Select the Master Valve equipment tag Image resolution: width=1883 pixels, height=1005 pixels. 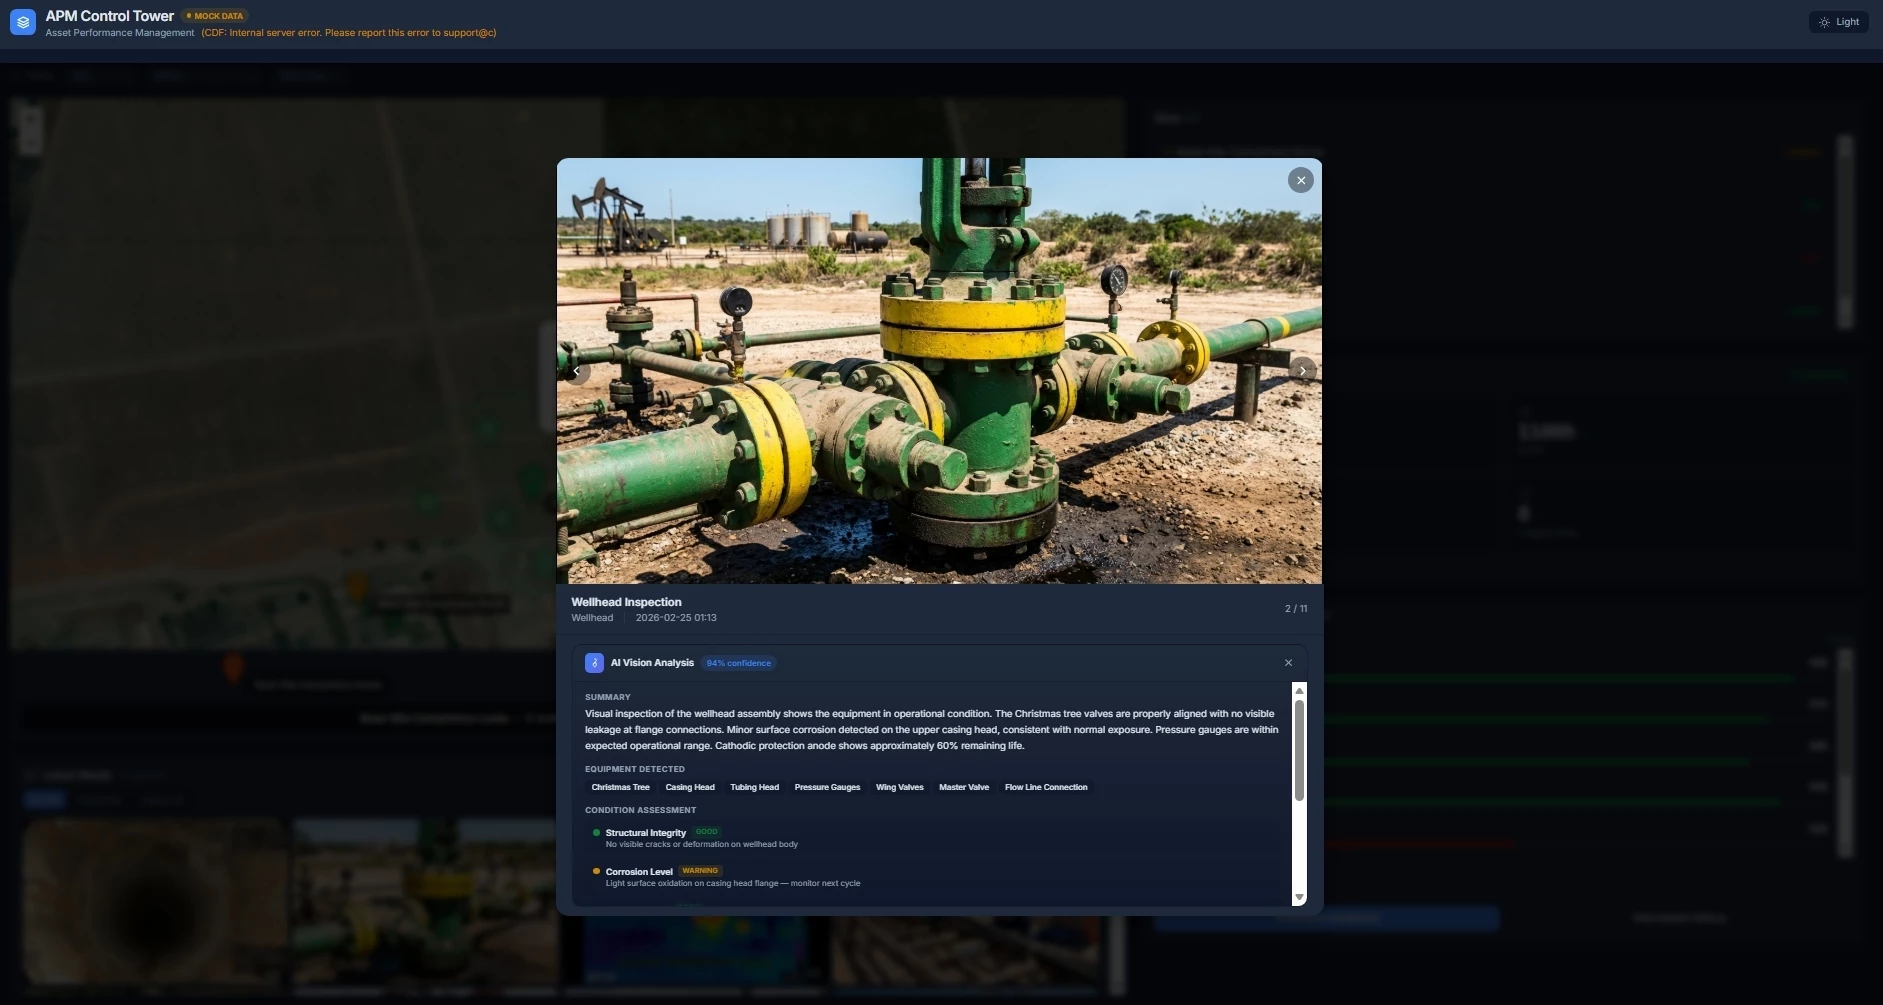pyautogui.click(x=964, y=787)
